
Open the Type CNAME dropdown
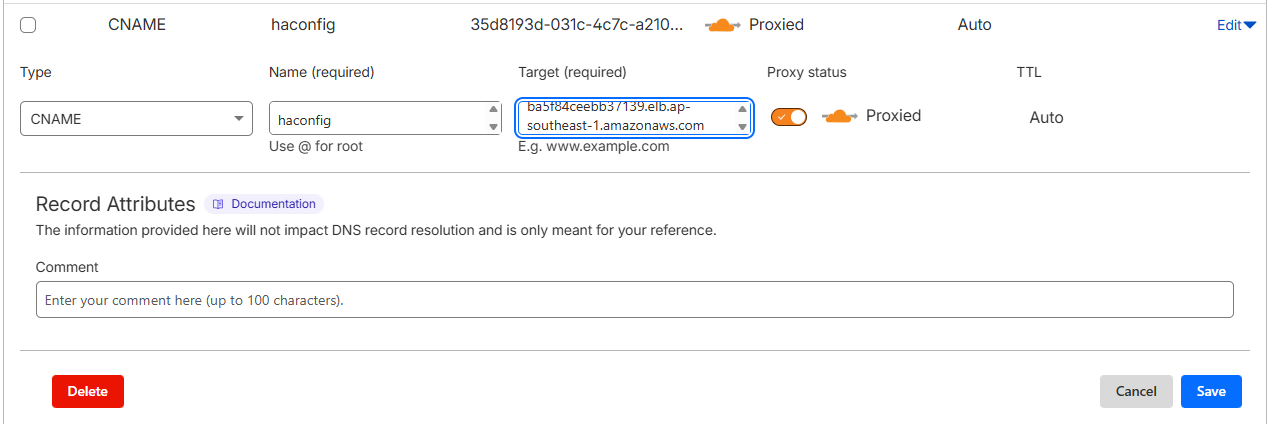[135, 119]
